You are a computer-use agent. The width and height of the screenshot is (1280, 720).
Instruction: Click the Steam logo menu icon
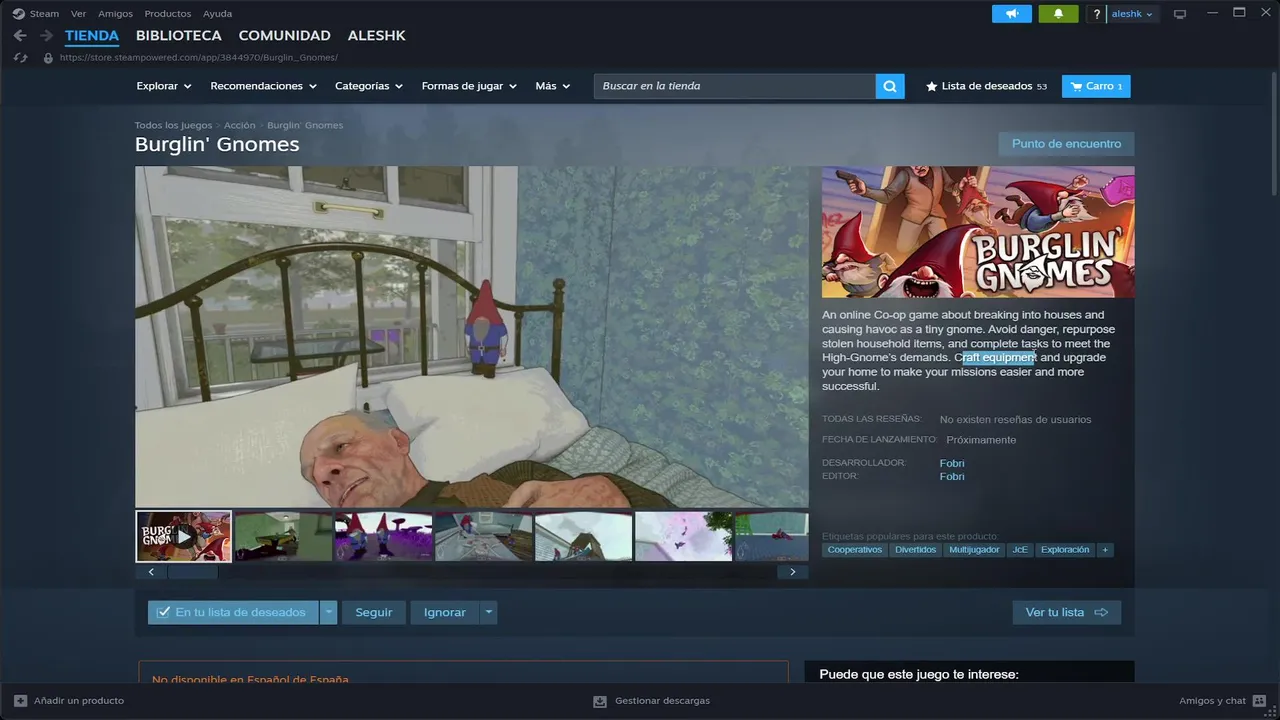[18, 14]
